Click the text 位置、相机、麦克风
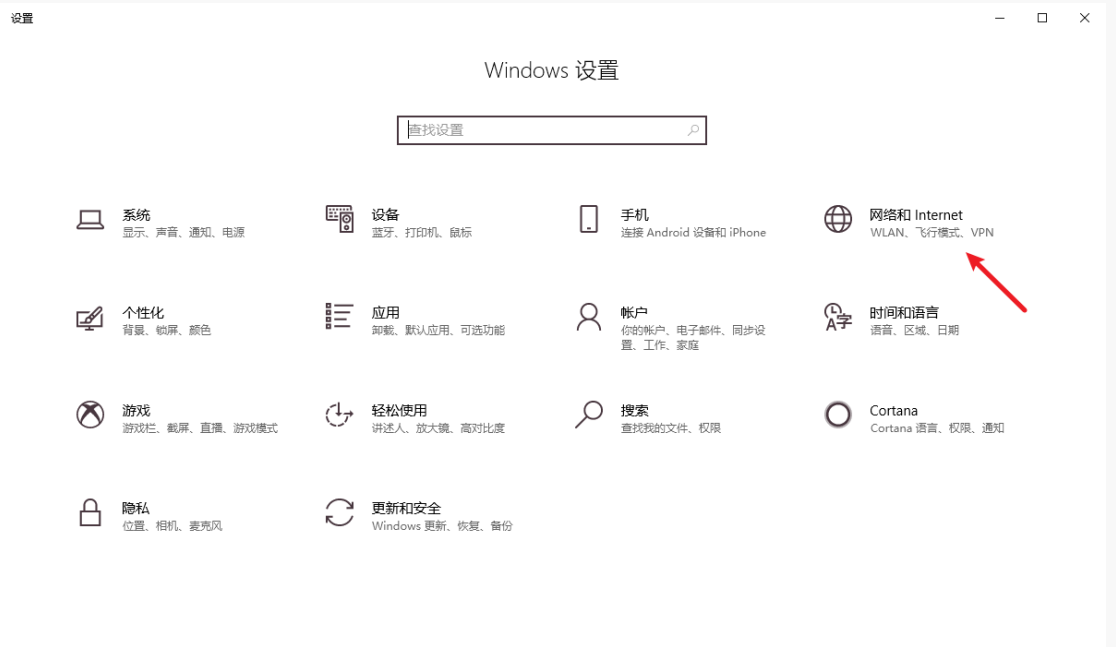The width and height of the screenshot is (1116, 647). [172, 526]
